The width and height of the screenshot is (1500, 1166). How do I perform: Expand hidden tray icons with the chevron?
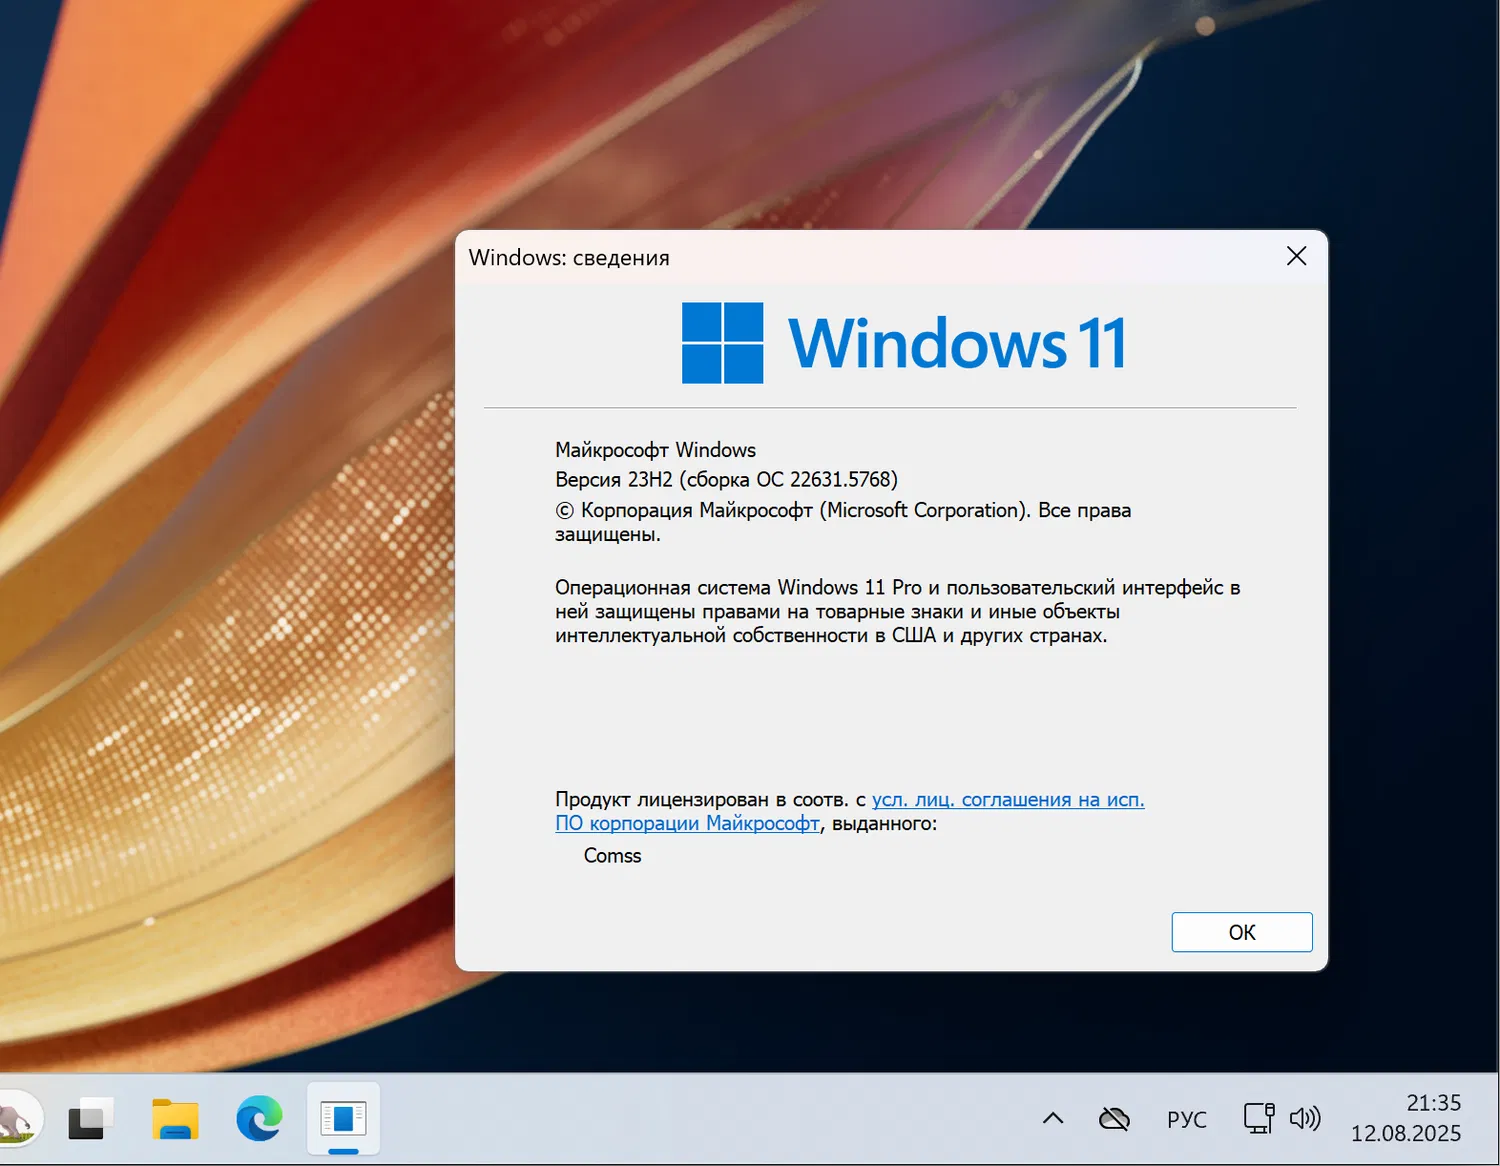tap(1052, 1118)
